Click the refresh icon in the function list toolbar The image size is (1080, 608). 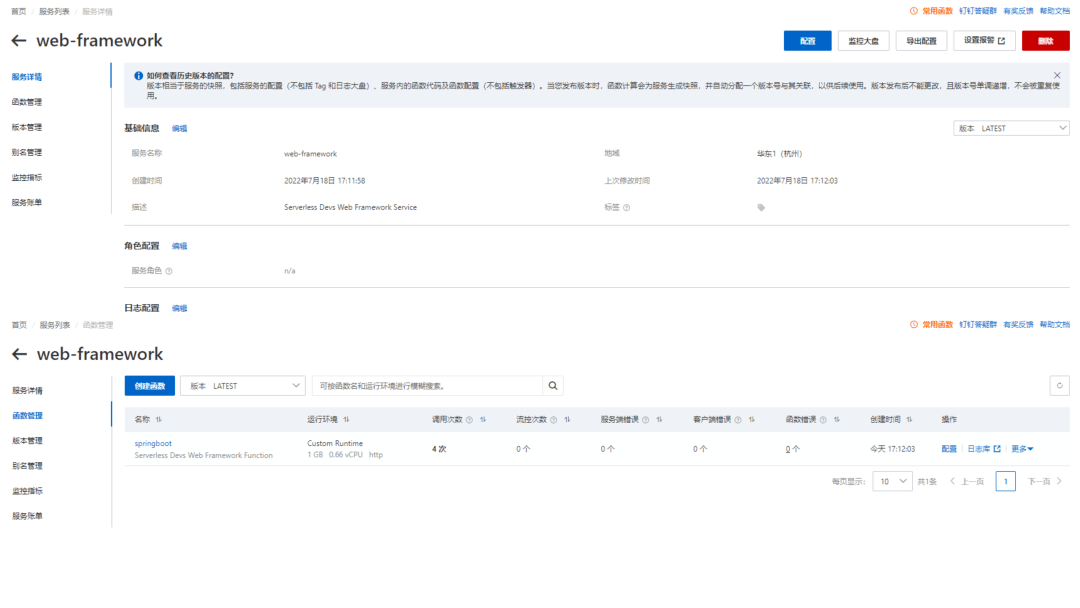pos(1059,386)
